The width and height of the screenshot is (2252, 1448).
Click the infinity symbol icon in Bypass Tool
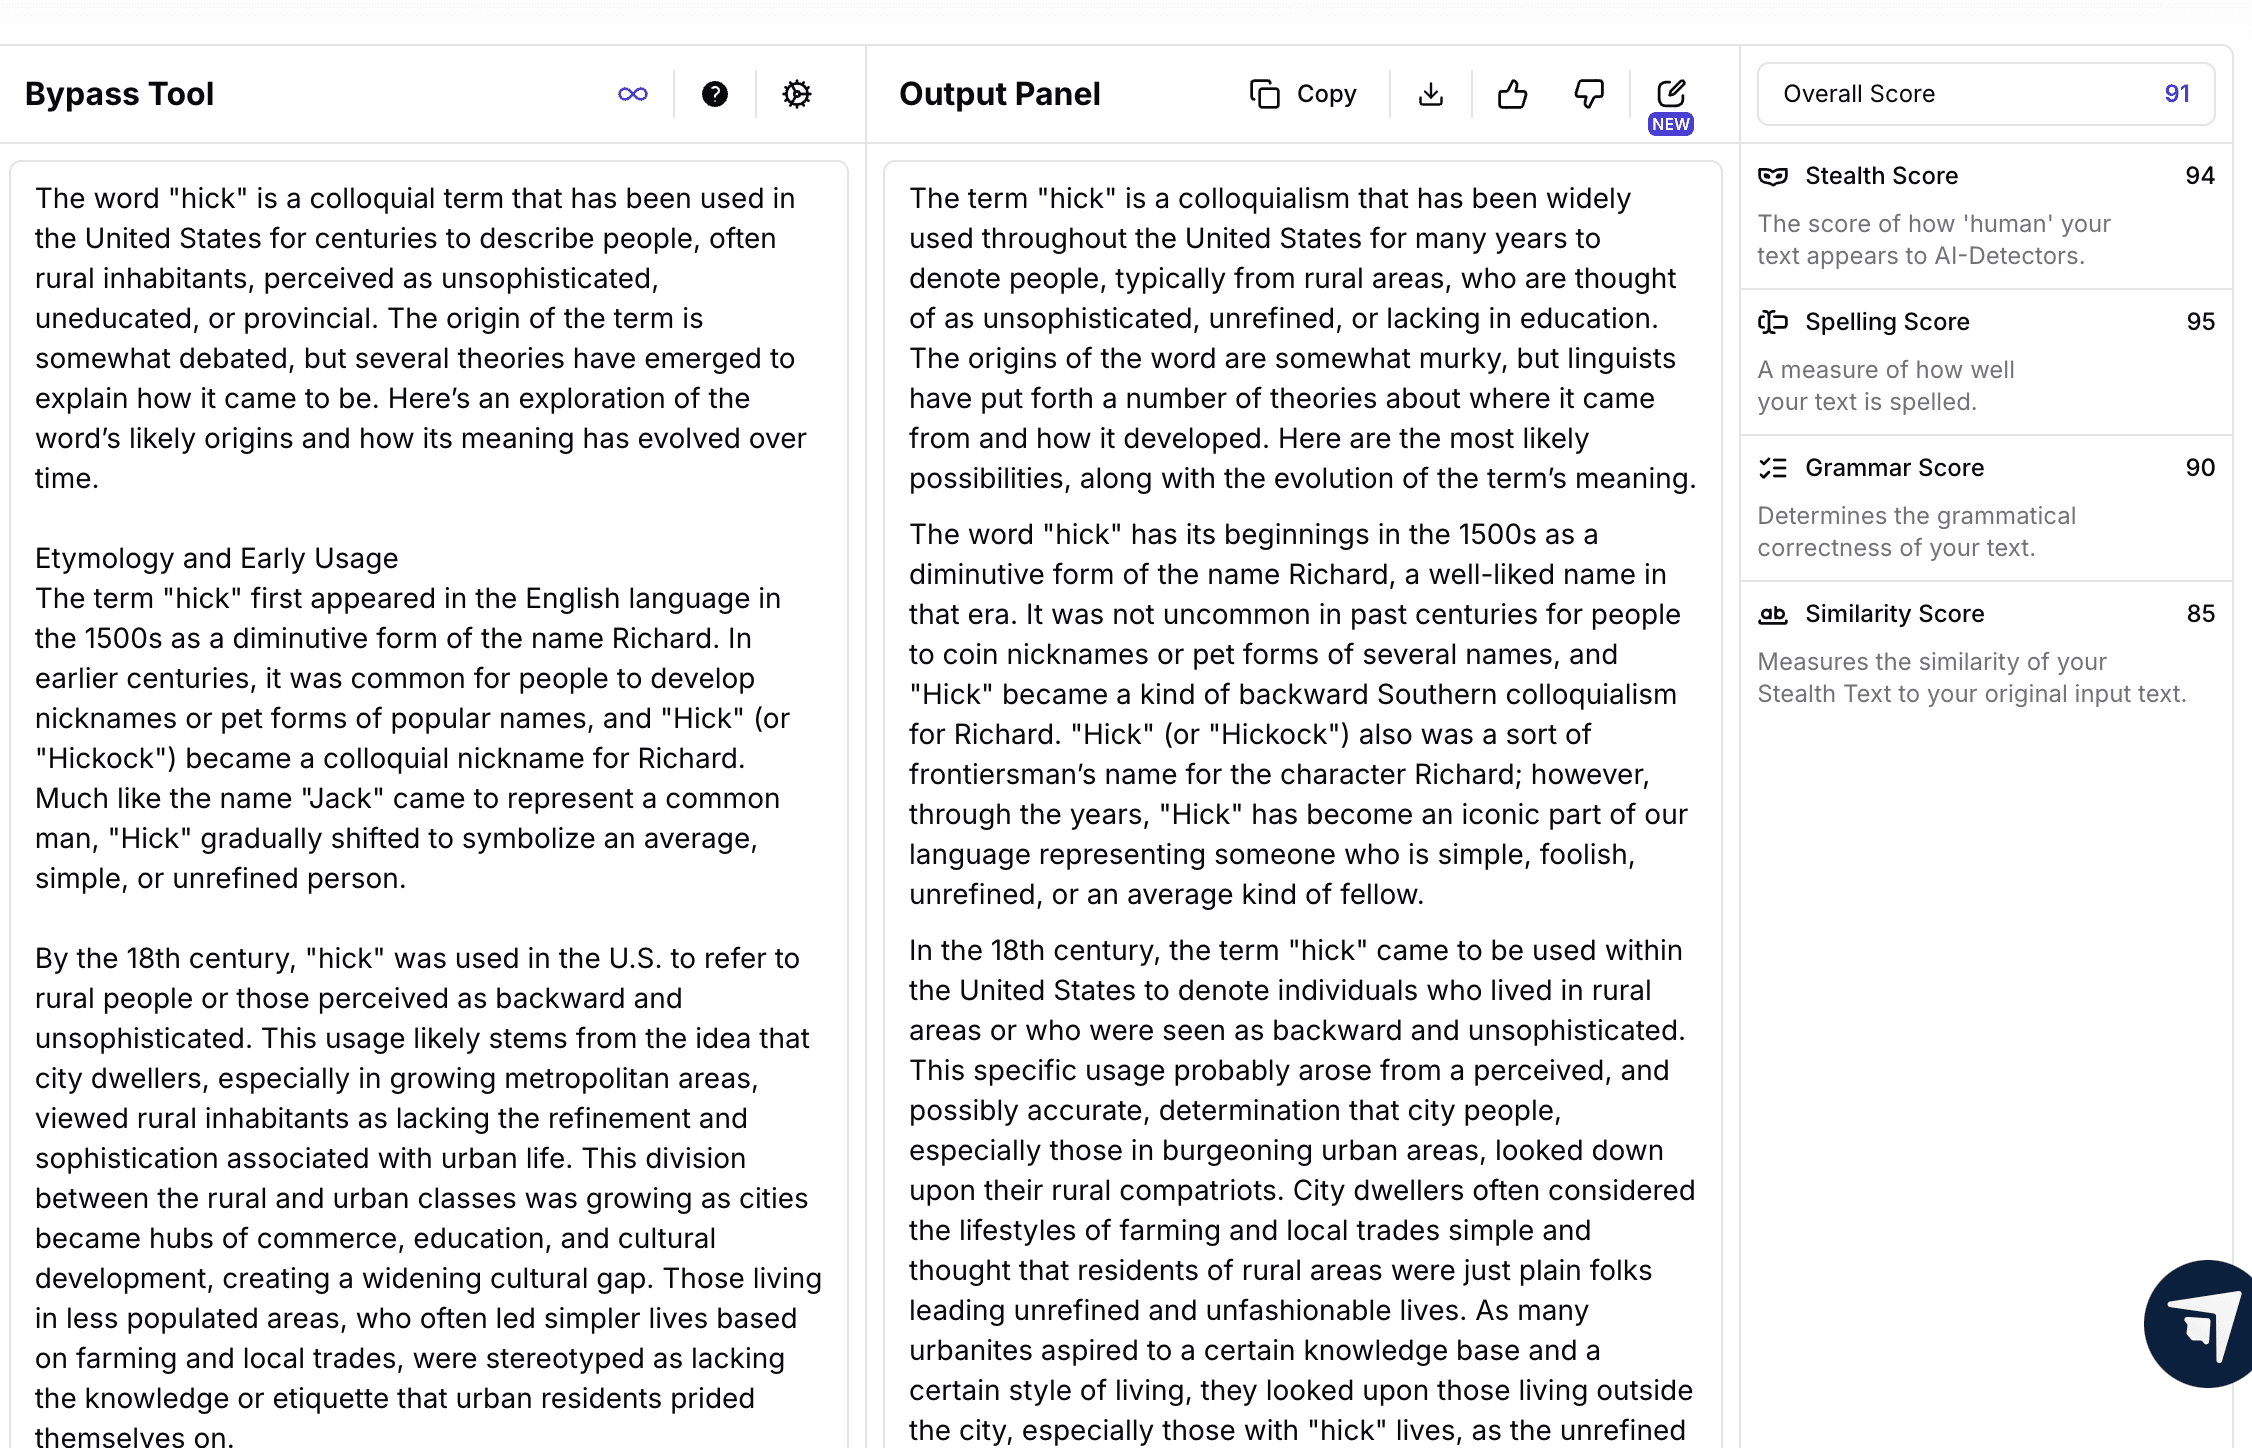(633, 94)
